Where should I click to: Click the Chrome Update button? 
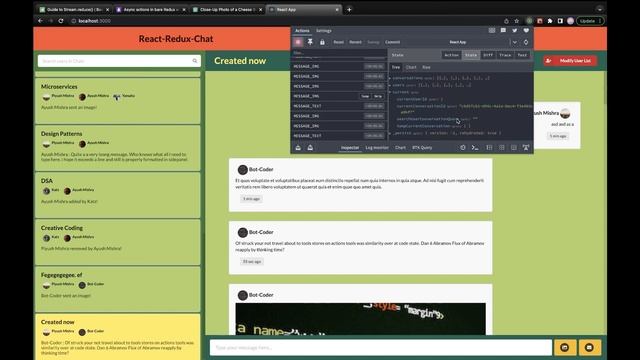(590, 21)
